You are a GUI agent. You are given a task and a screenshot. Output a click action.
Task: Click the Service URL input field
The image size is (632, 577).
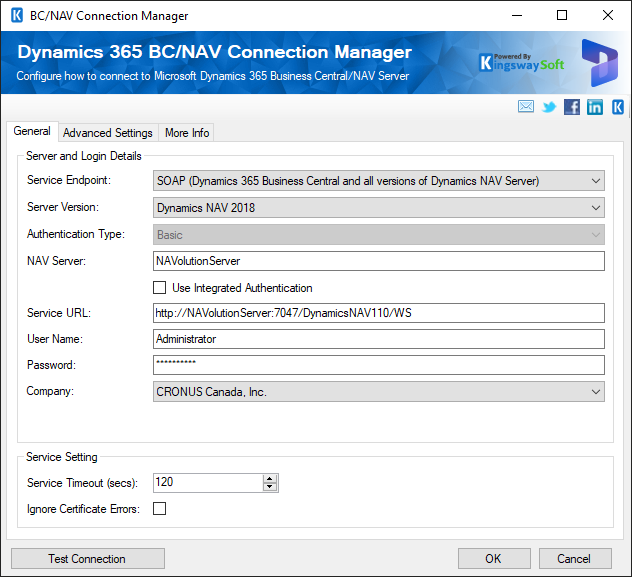(x=379, y=313)
